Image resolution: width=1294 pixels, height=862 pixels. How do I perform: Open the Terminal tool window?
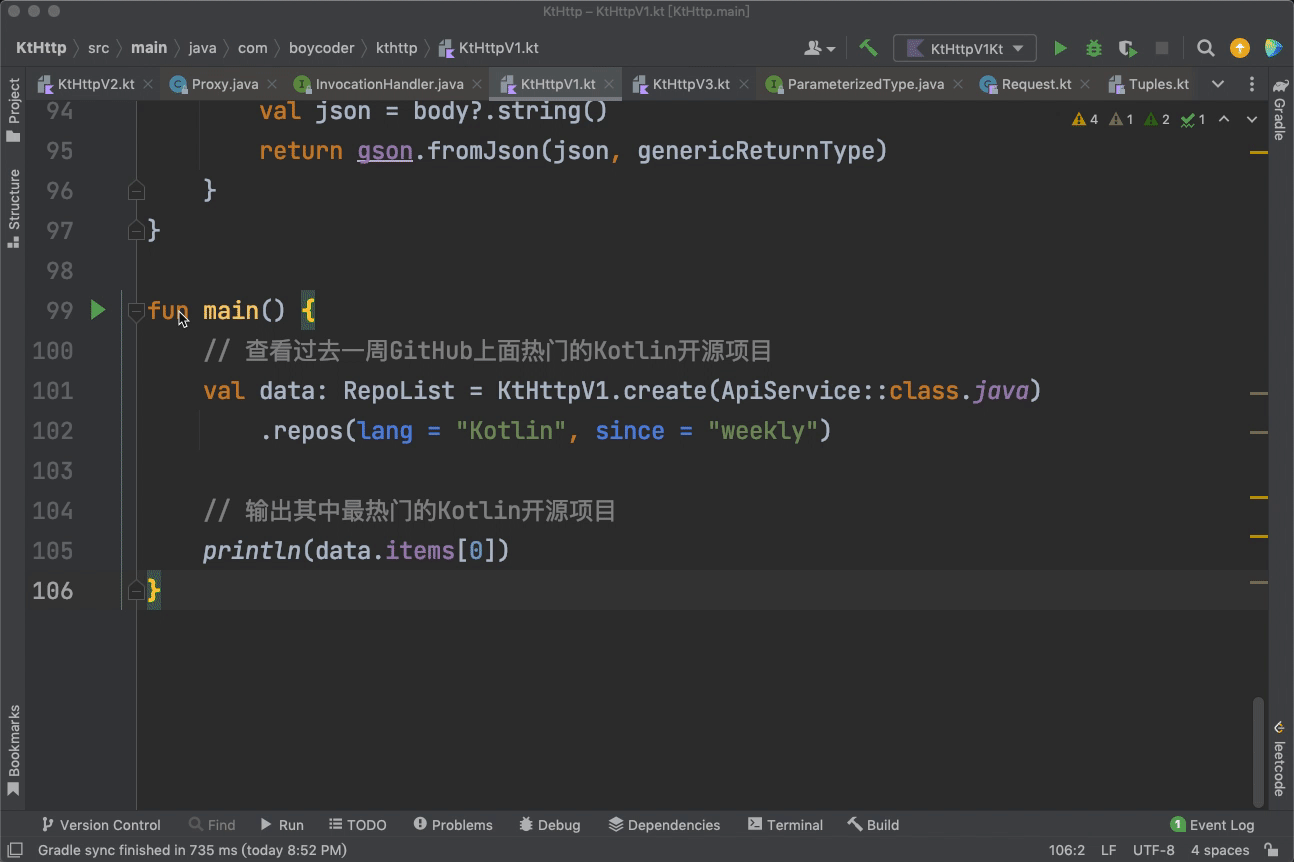(785, 825)
